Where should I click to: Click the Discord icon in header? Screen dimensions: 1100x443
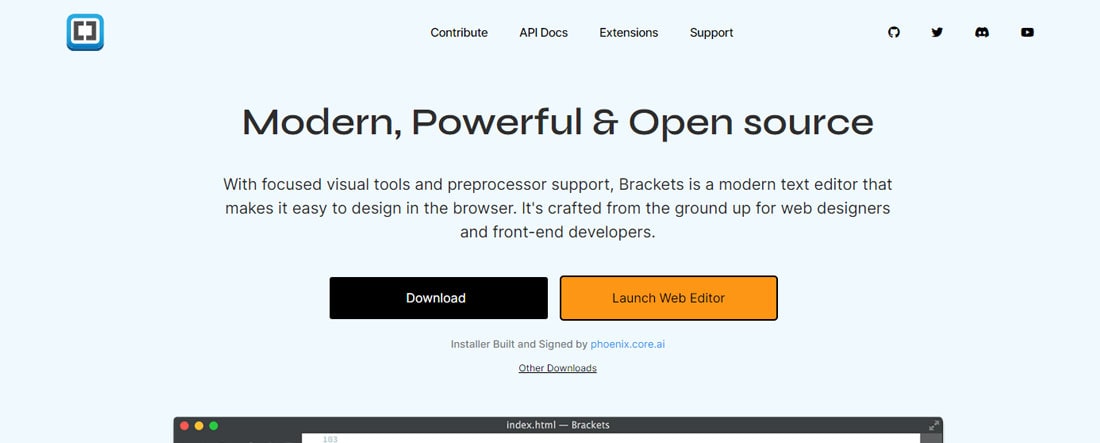[982, 32]
